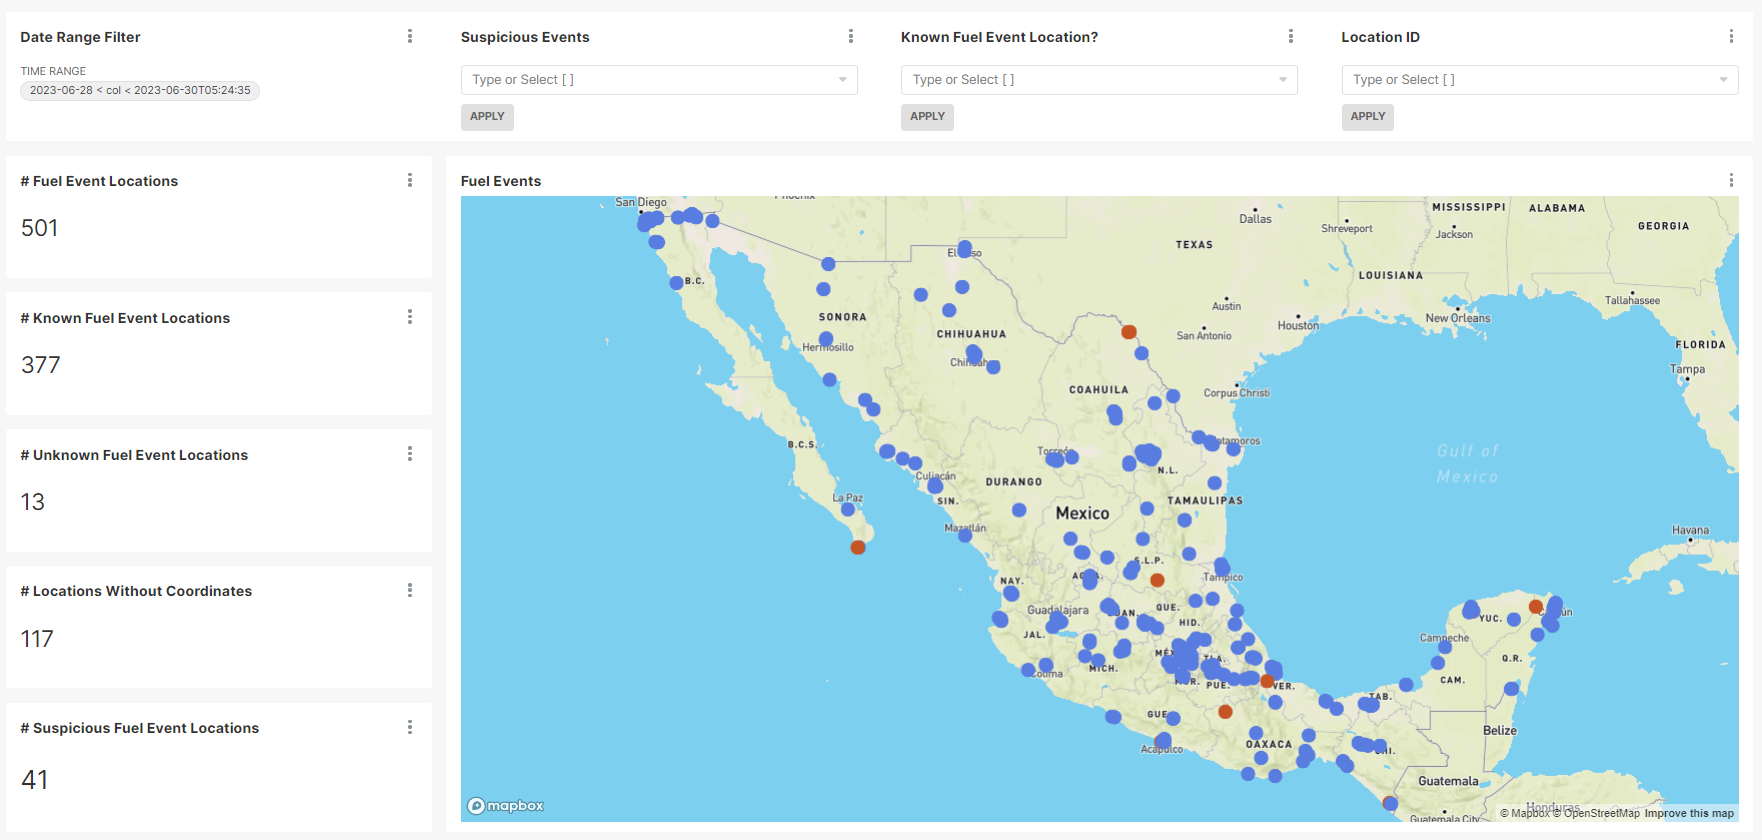Click the Tampa city label on the map
The width and height of the screenshot is (1762, 840).
tap(1688, 369)
